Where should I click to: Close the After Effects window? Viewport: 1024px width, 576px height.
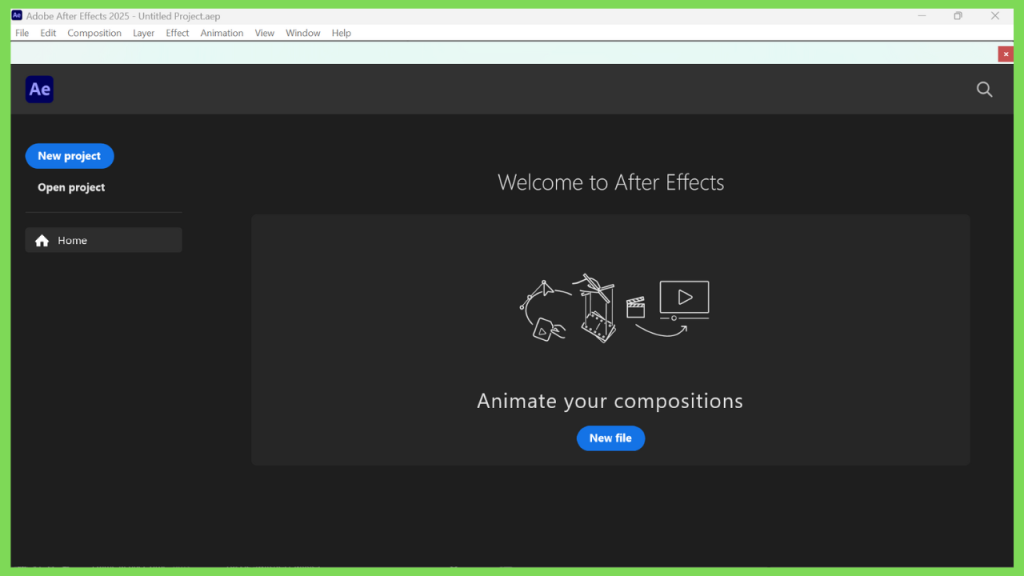tap(995, 16)
